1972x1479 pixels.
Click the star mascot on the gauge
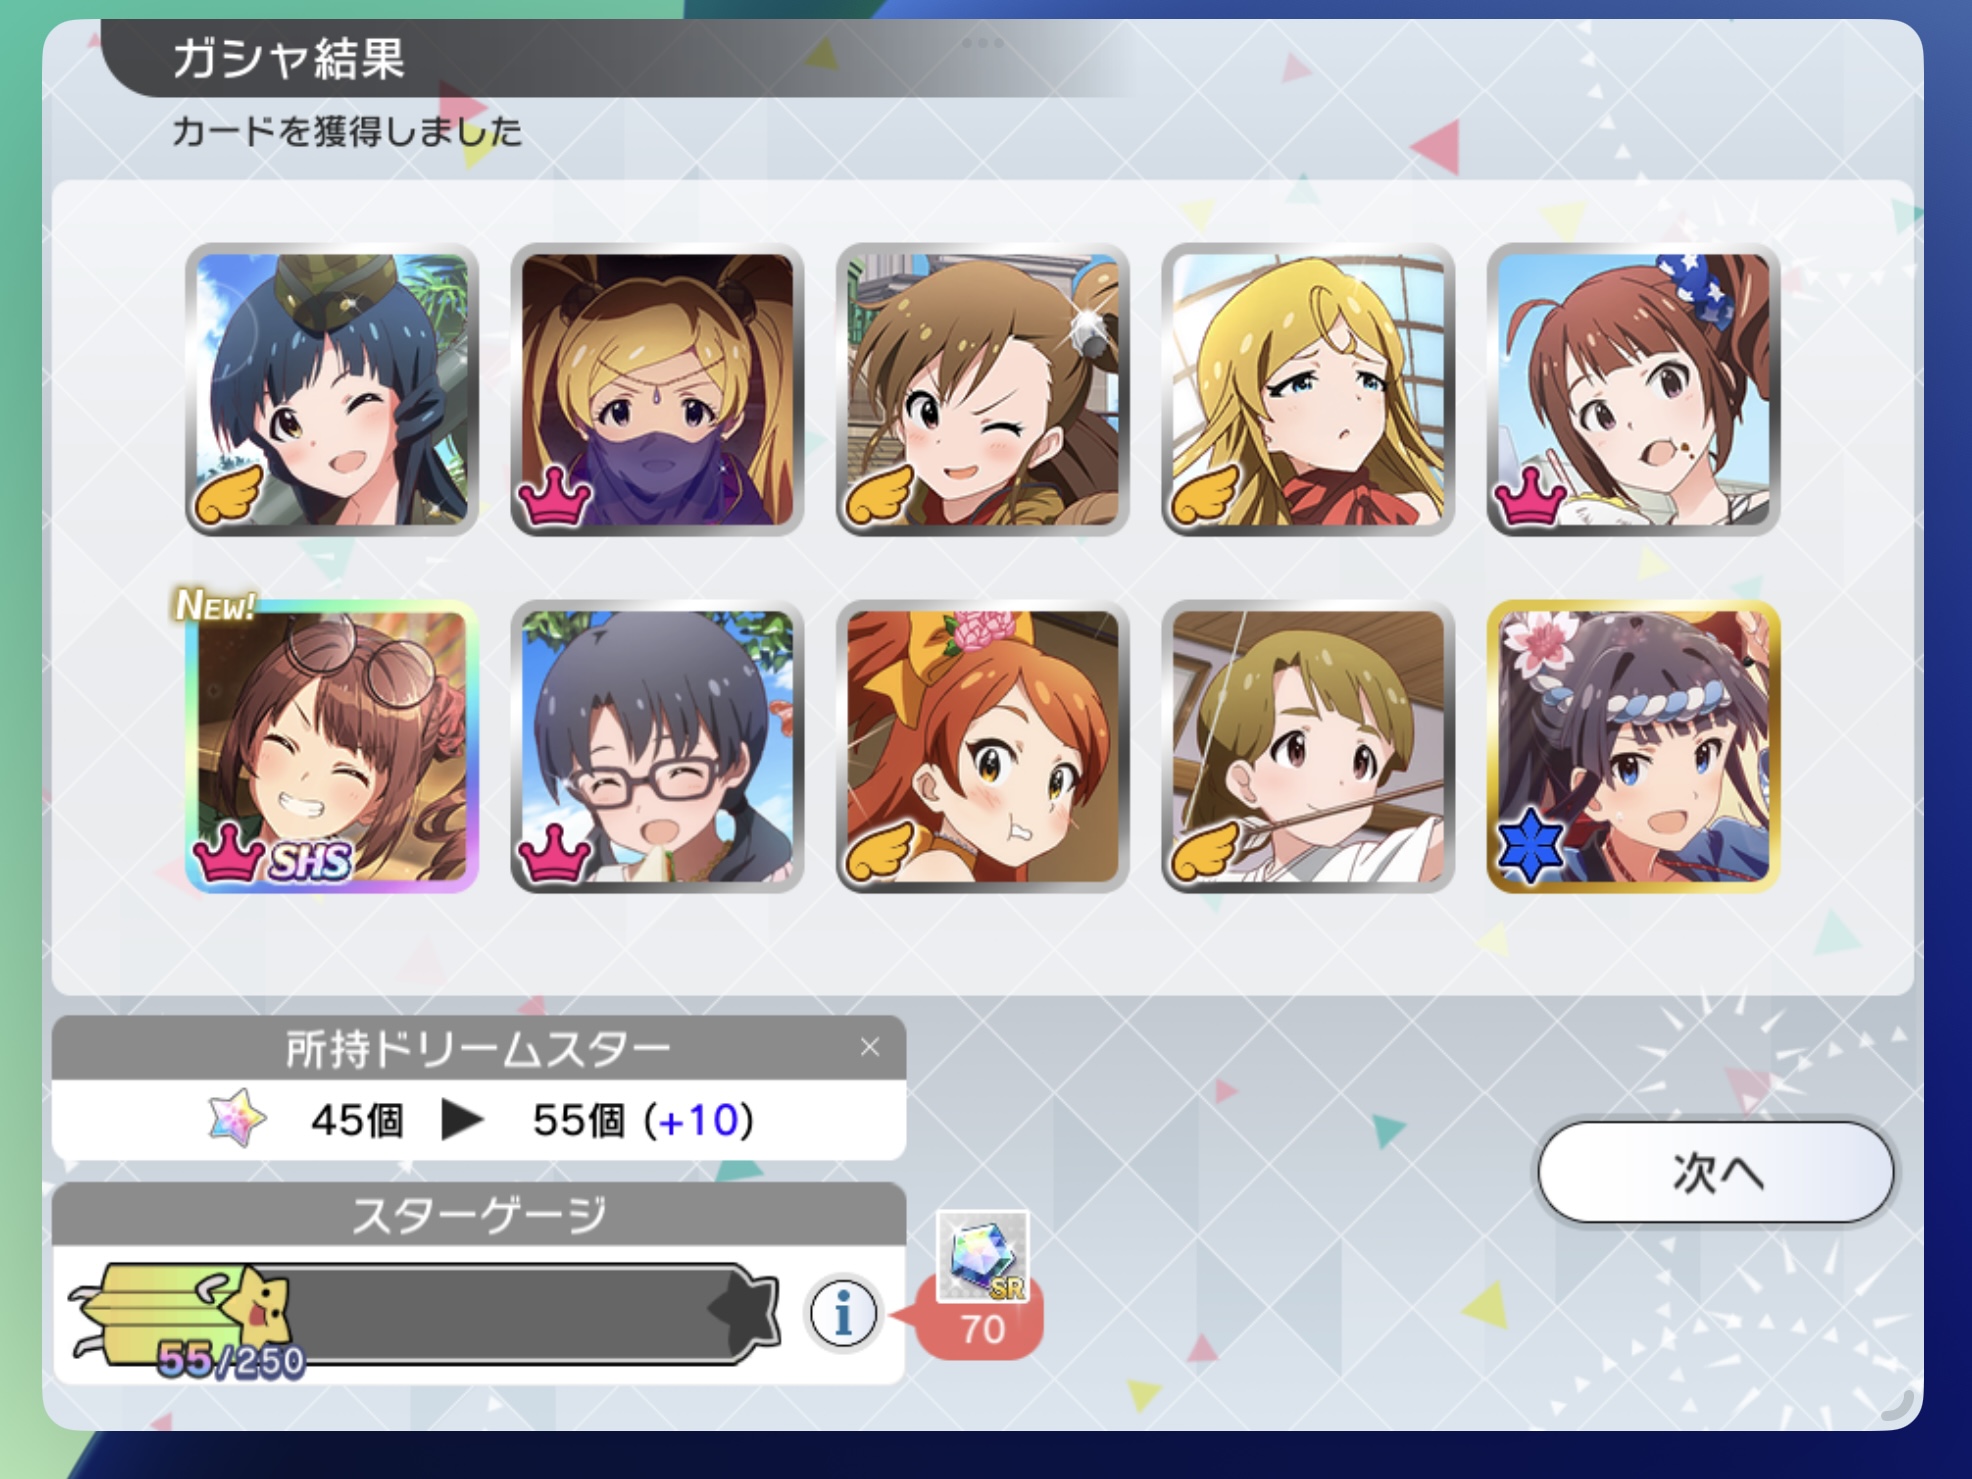(x=256, y=1306)
